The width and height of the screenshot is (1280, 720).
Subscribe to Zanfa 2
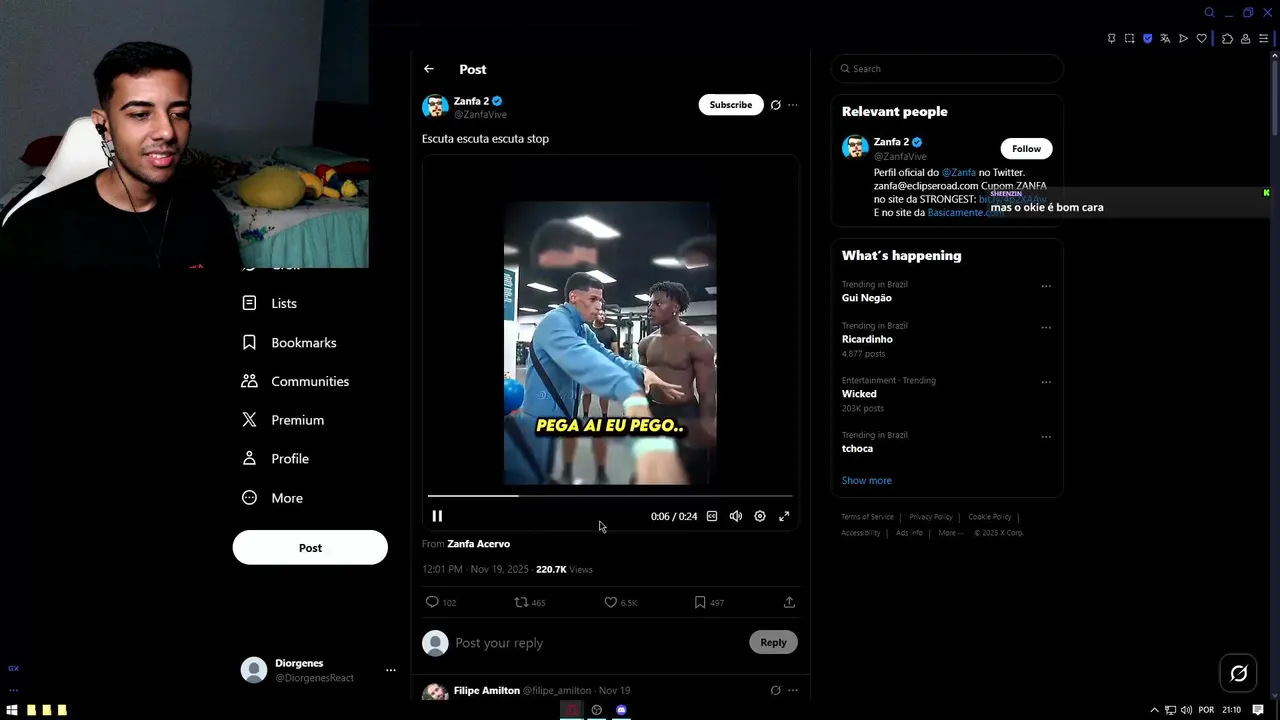[731, 105]
